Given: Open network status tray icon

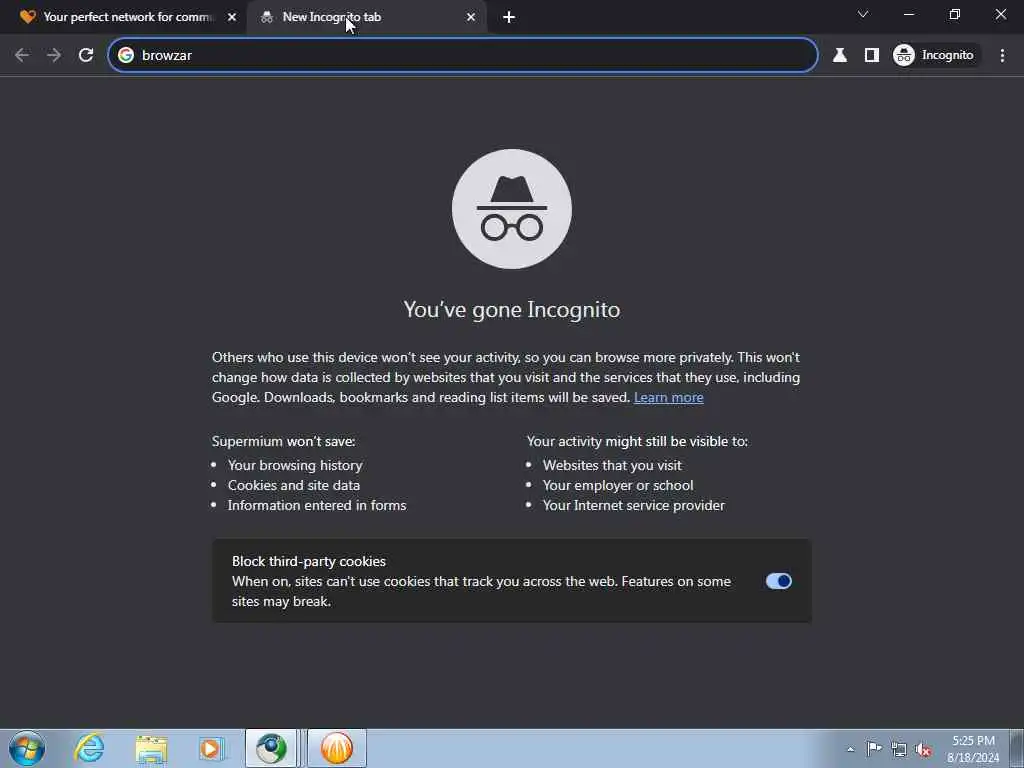Looking at the screenshot, I should [x=899, y=750].
